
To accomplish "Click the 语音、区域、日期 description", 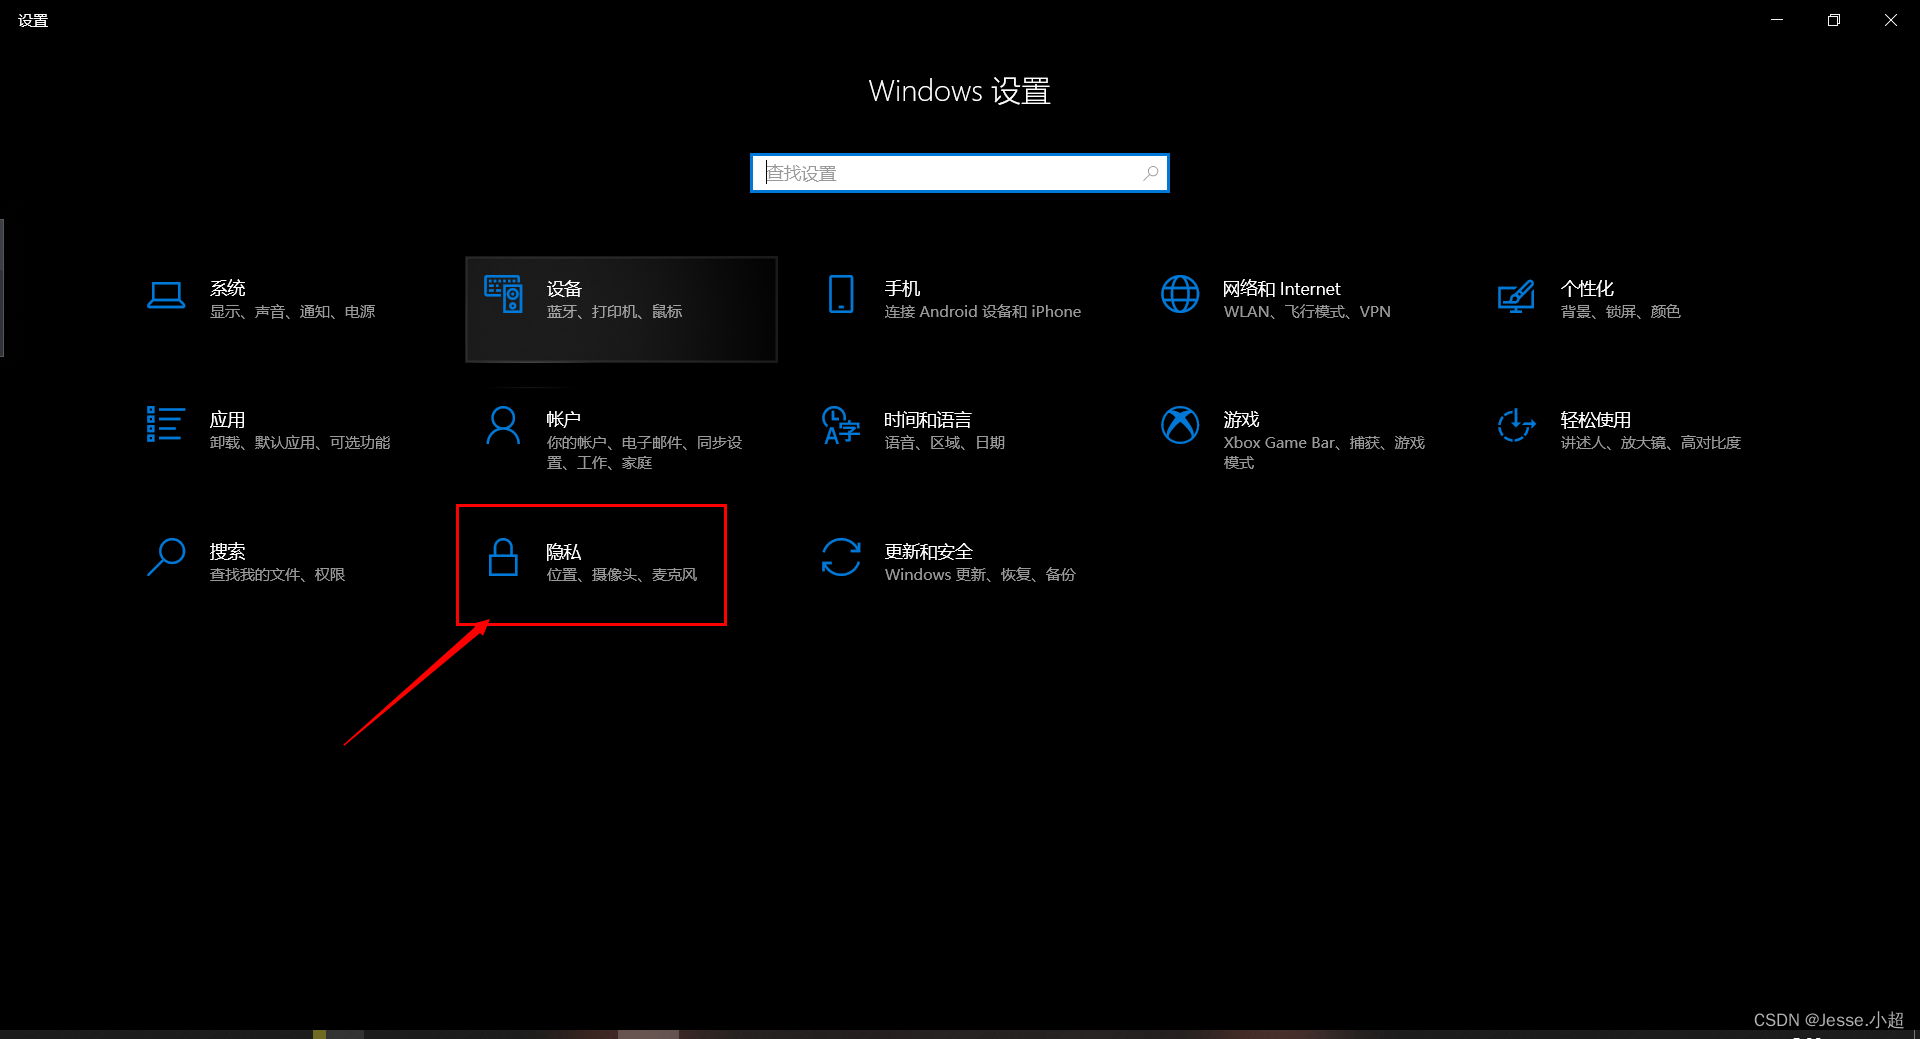I will pos(945,443).
